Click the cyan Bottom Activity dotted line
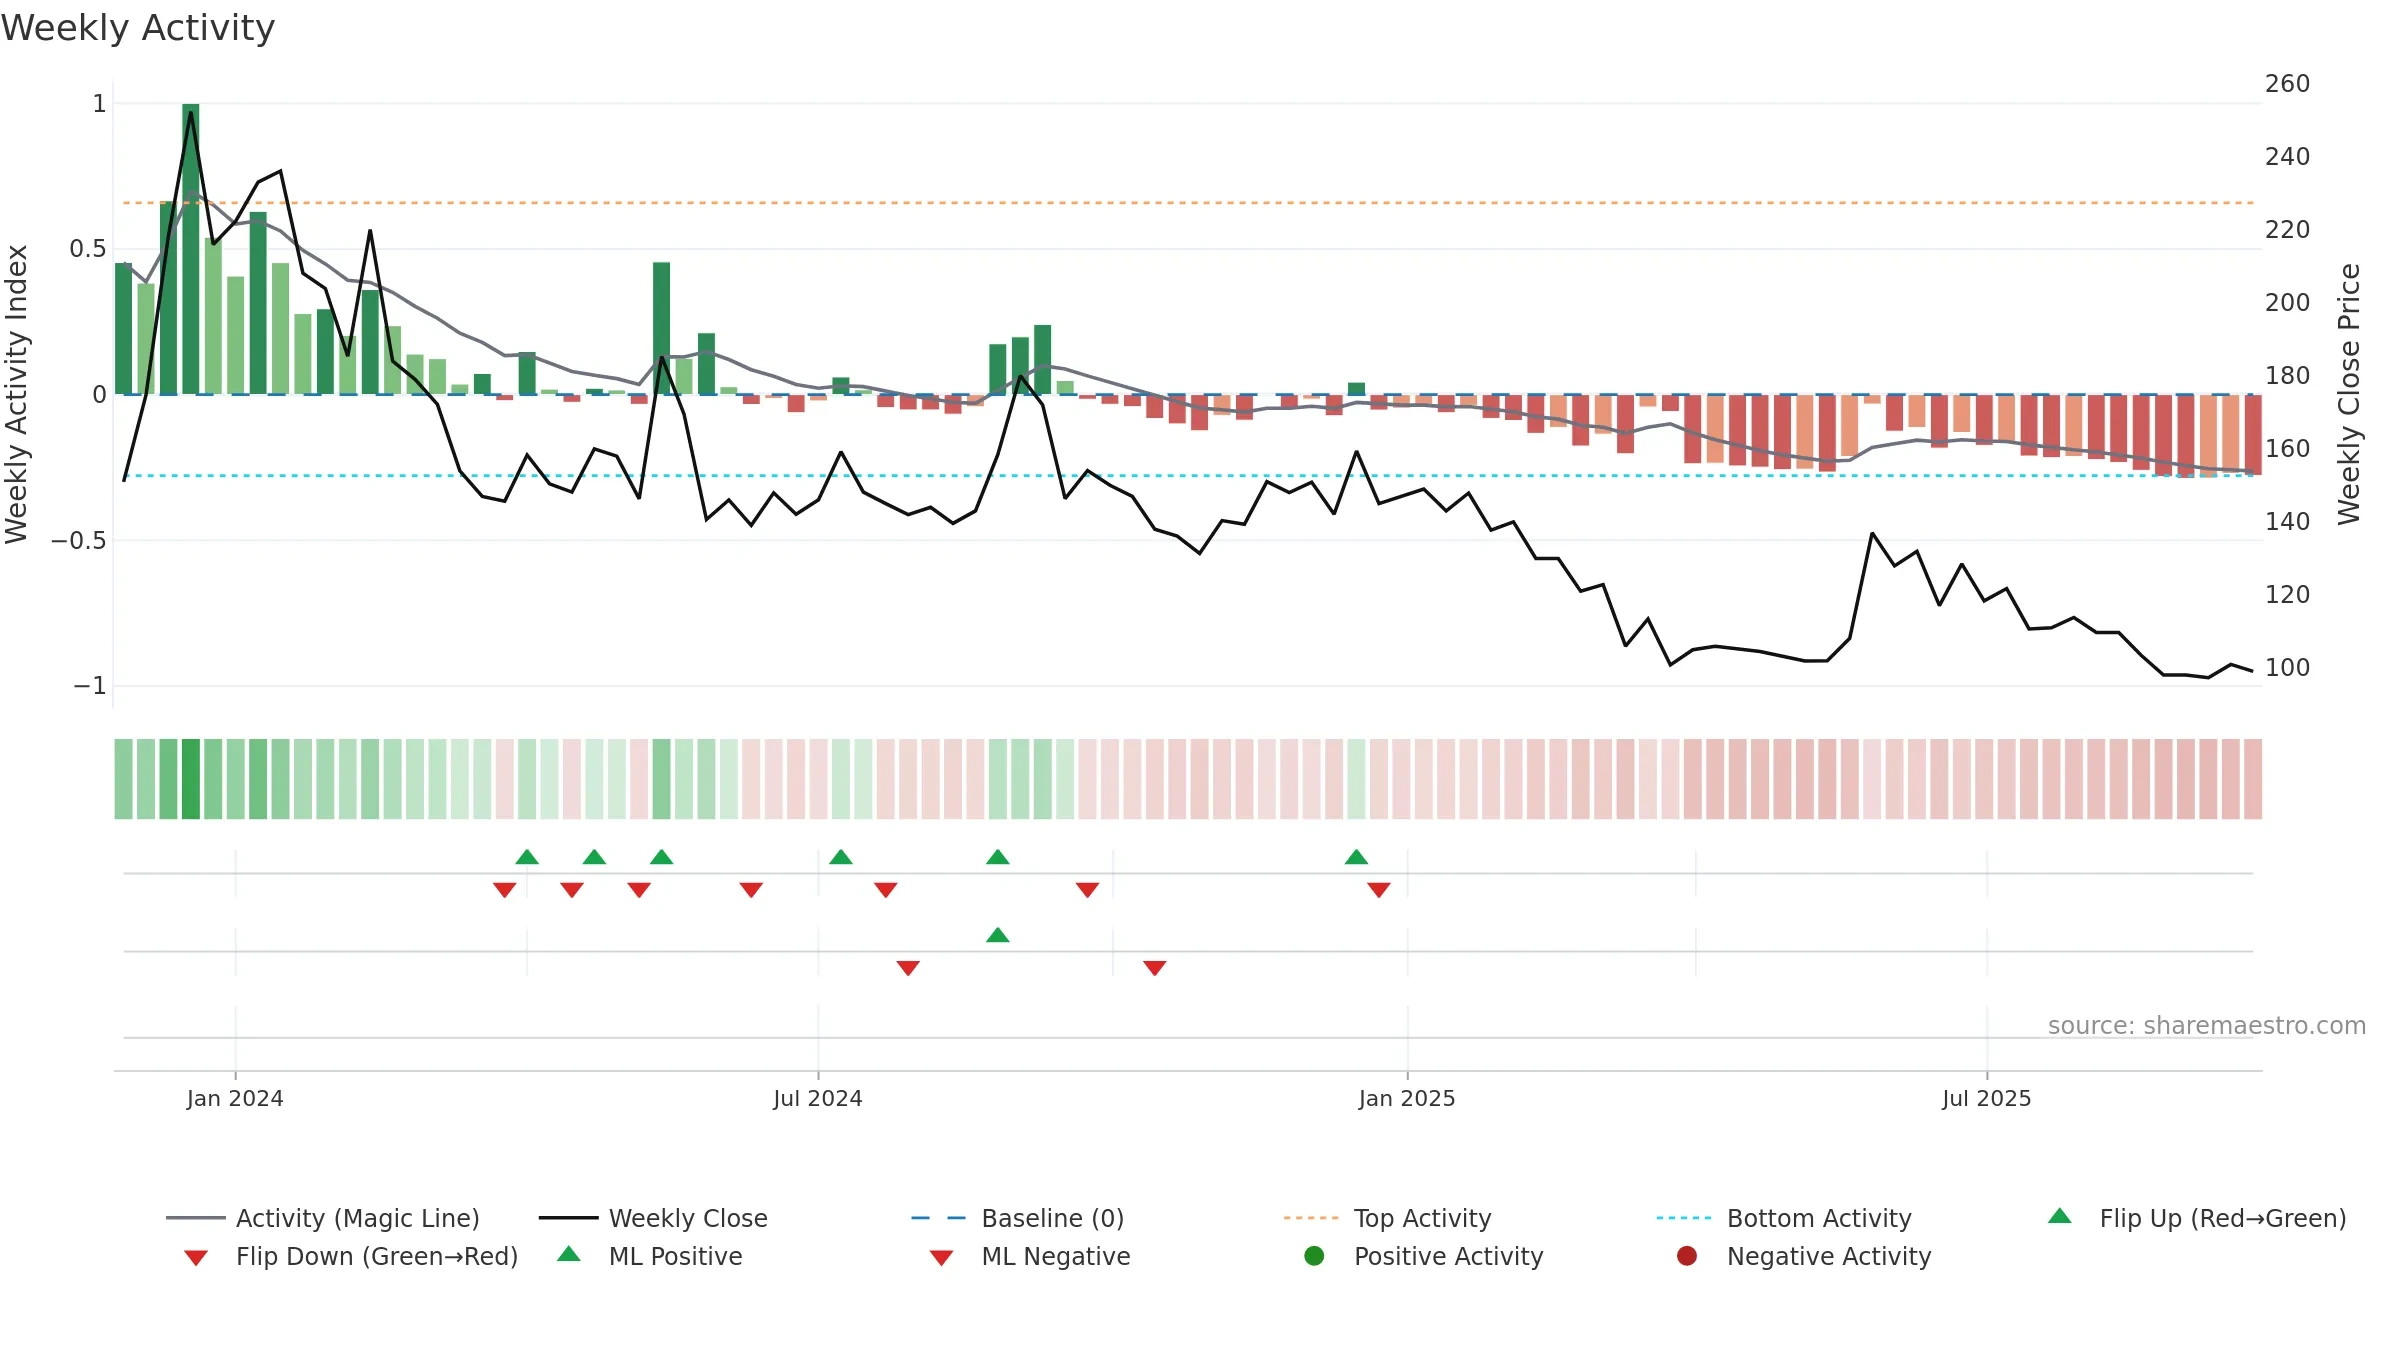This screenshot has width=2400, height=1350. pyautogui.click(x=1188, y=475)
